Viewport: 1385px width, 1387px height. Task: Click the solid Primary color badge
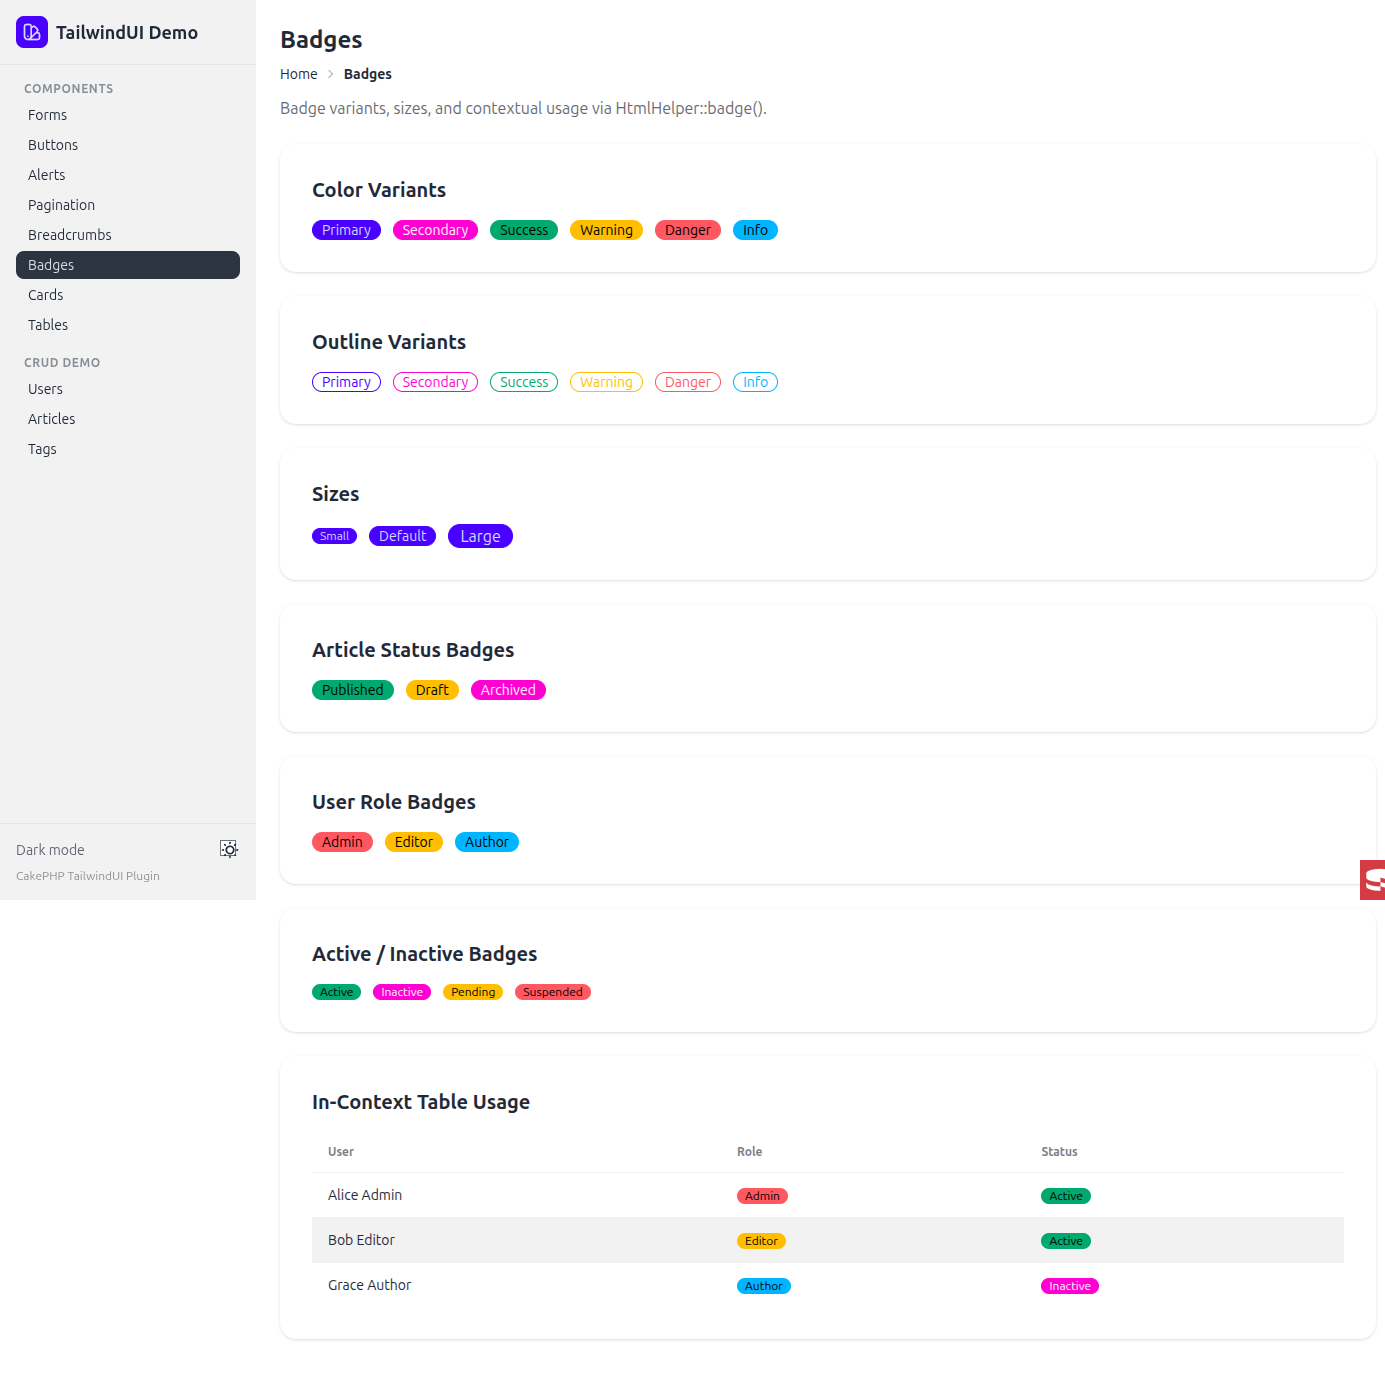[x=346, y=230]
